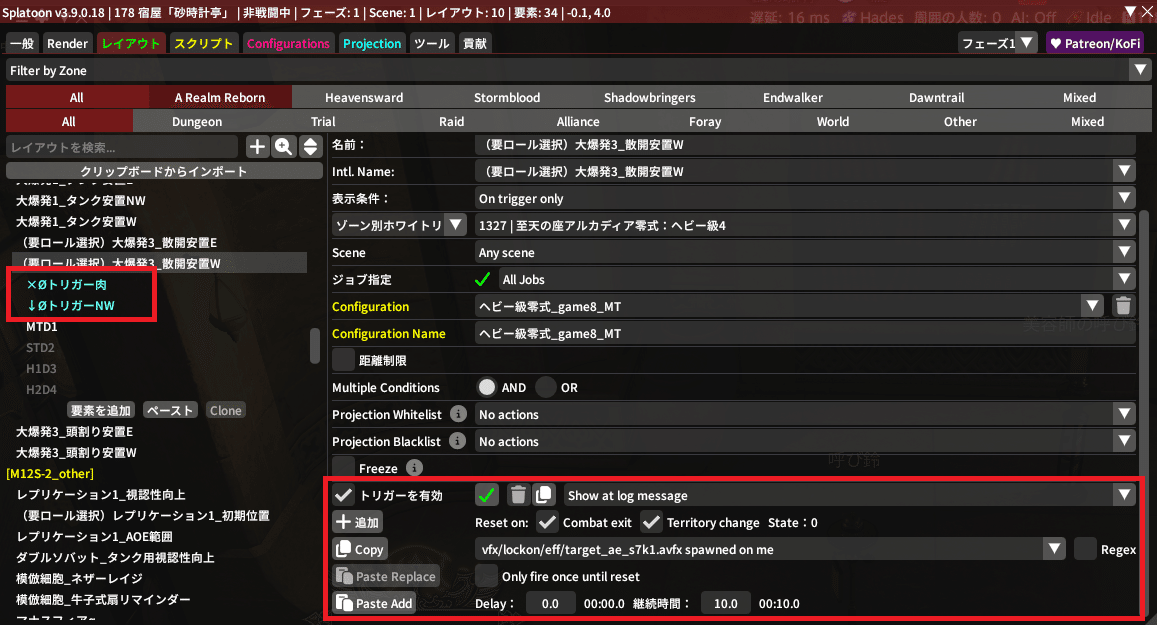
Task: Click the info icon next to Projection Whitelist
Action: [x=458, y=414]
